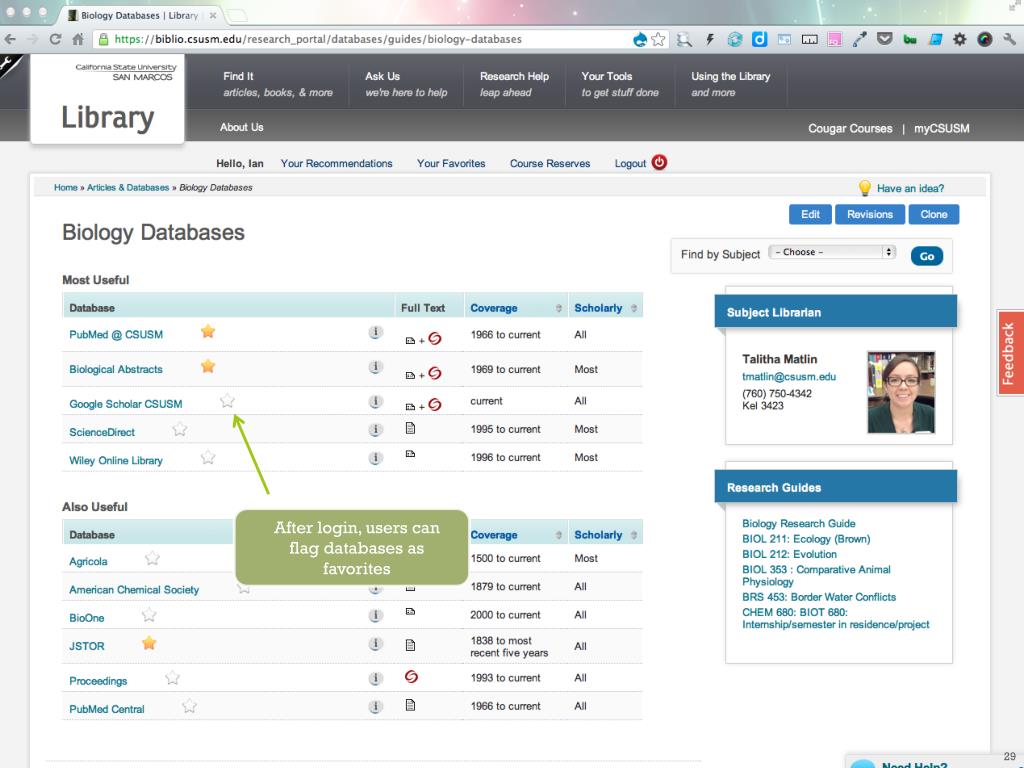Click the bookmark star in address bar
Viewport: 1024px width, 768px height.
[660, 39]
